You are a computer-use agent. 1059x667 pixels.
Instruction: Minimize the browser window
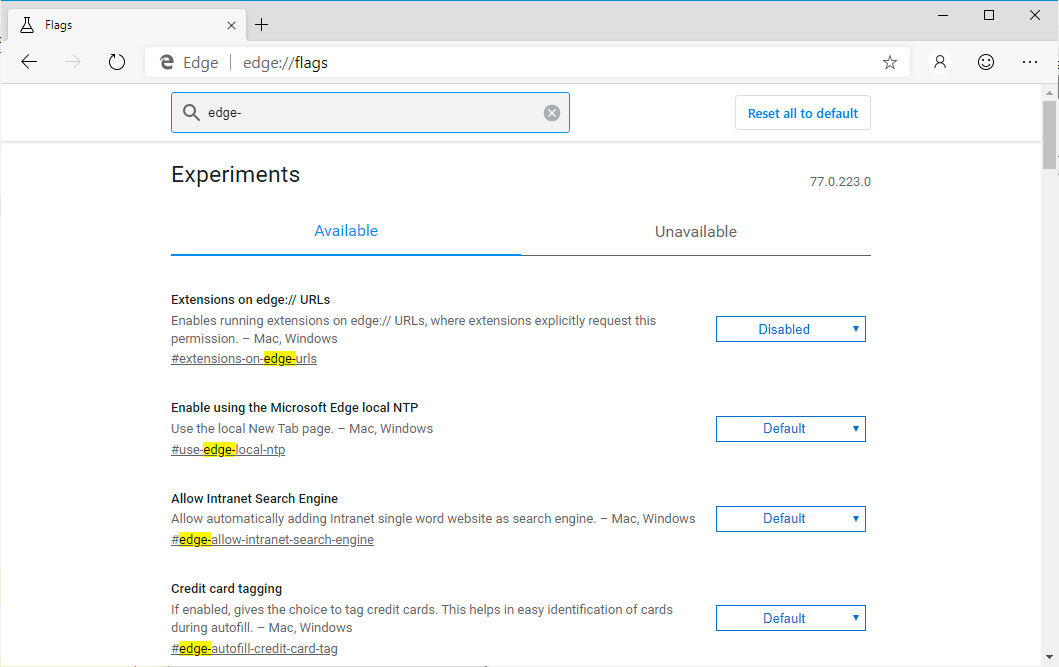pos(943,15)
